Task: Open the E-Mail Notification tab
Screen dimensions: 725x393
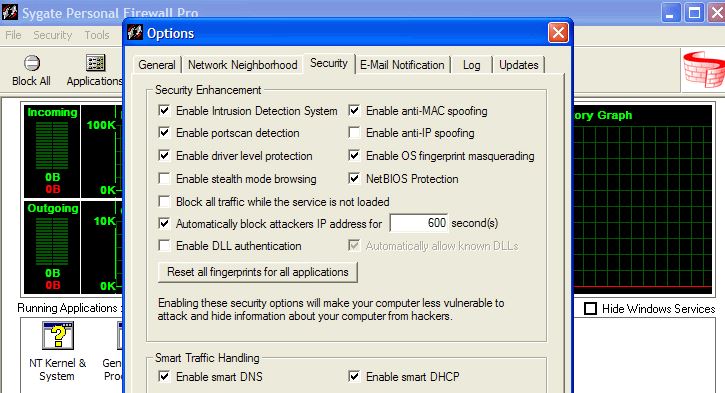Action: point(402,65)
